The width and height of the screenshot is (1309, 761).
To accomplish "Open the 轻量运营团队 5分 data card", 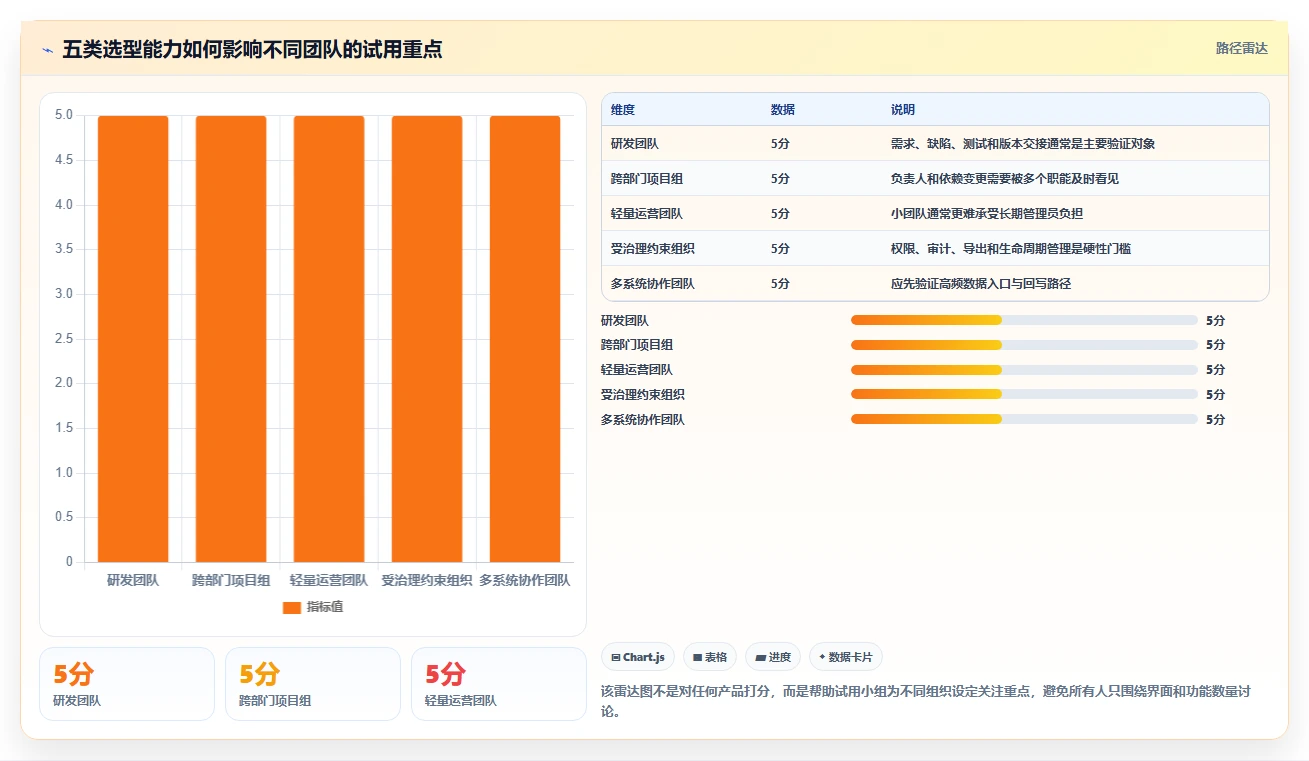I will click(499, 684).
